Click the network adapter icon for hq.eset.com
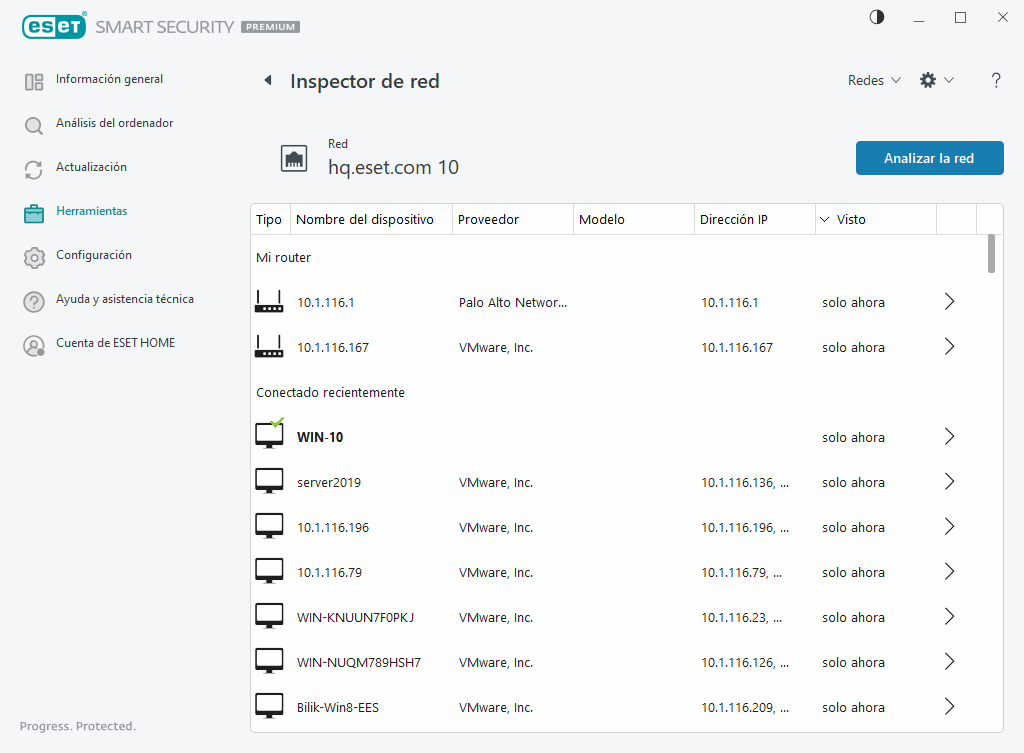The height and width of the screenshot is (753, 1024). (294, 158)
